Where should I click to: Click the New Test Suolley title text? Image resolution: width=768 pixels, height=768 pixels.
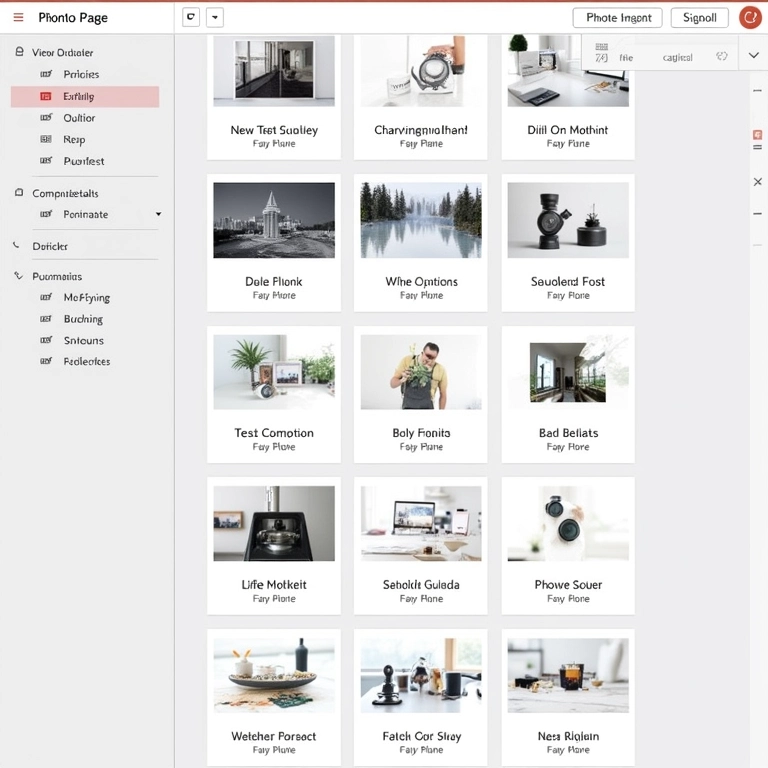coord(274,130)
